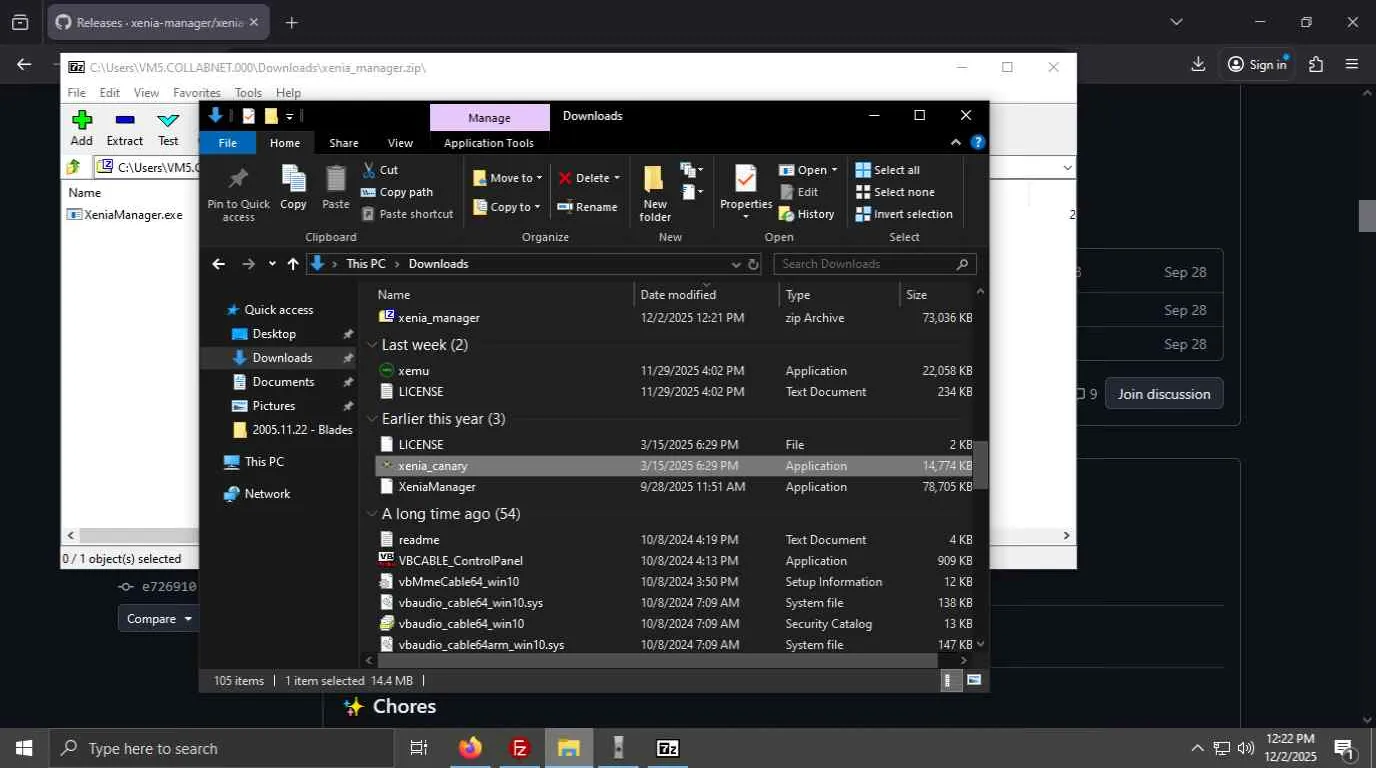Expand the Open dropdown arrow in ribbon

click(x=833, y=170)
